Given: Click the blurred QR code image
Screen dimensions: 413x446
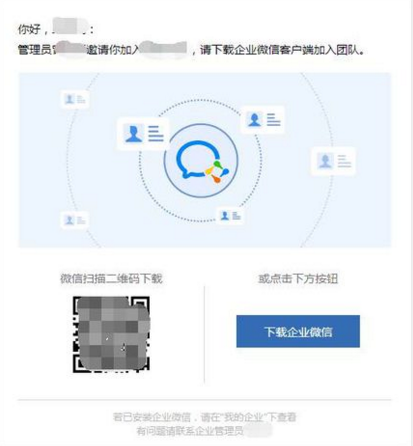Looking at the screenshot, I should (x=111, y=334).
